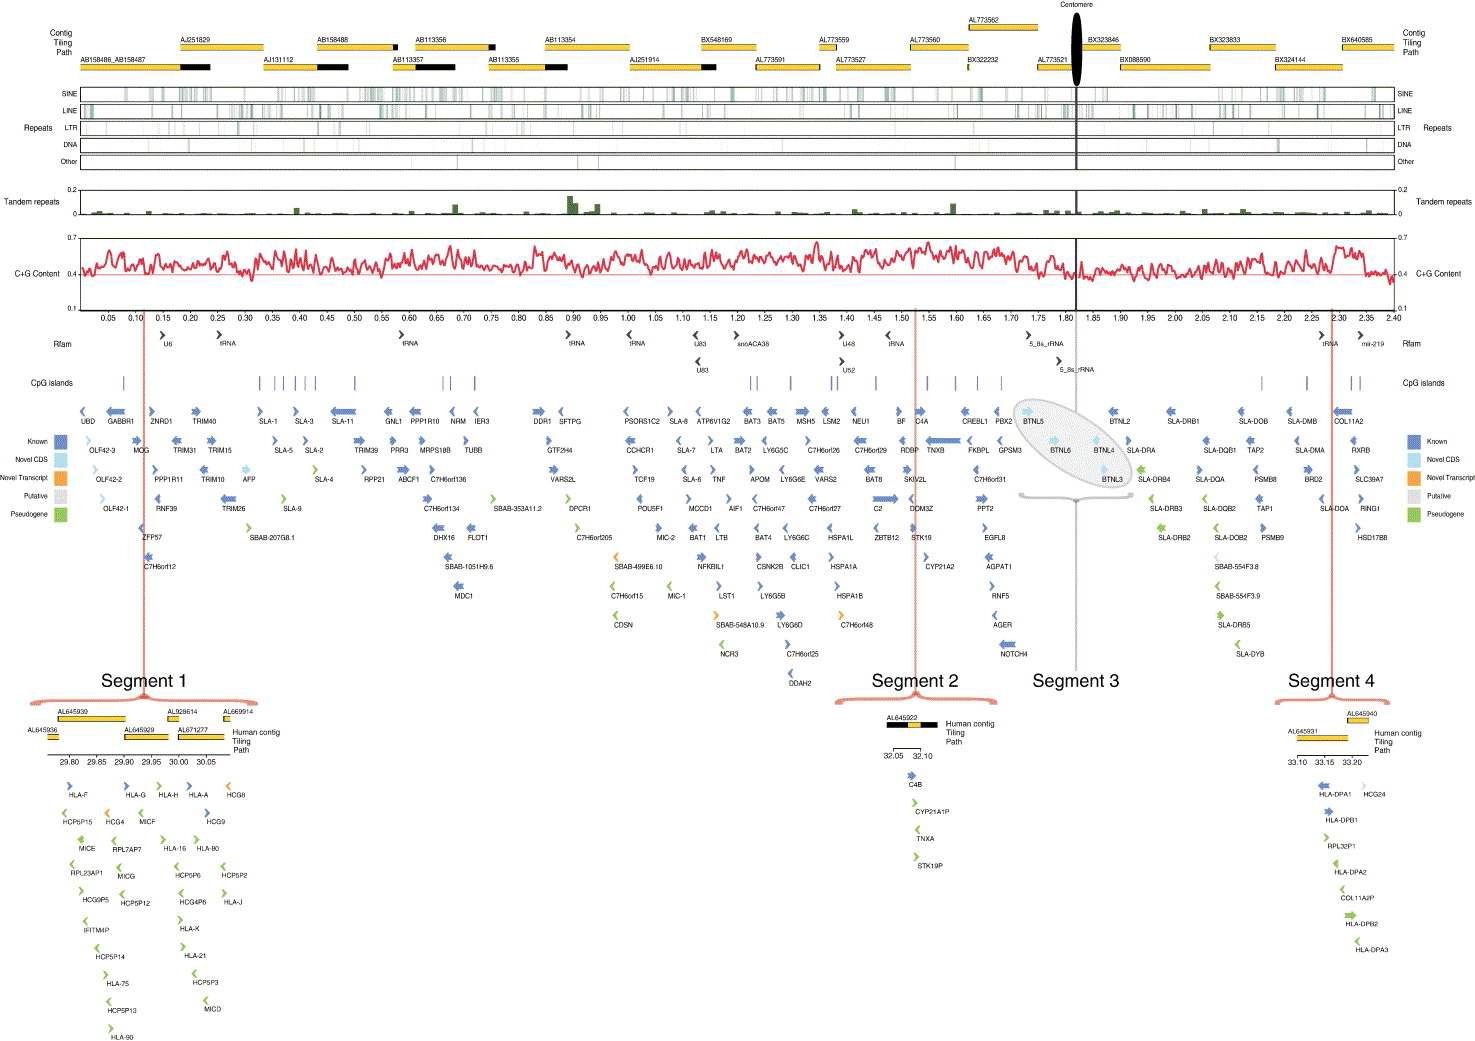
Task: Click the MICD pseudogene label
Action: 212,1010
